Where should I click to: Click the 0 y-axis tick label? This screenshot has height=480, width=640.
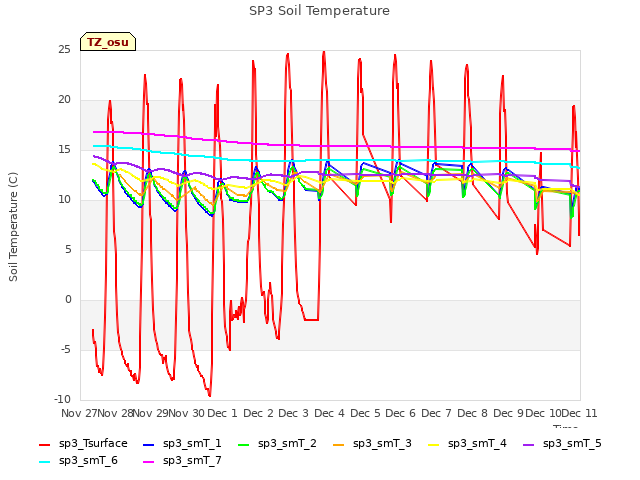[x=68, y=300]
